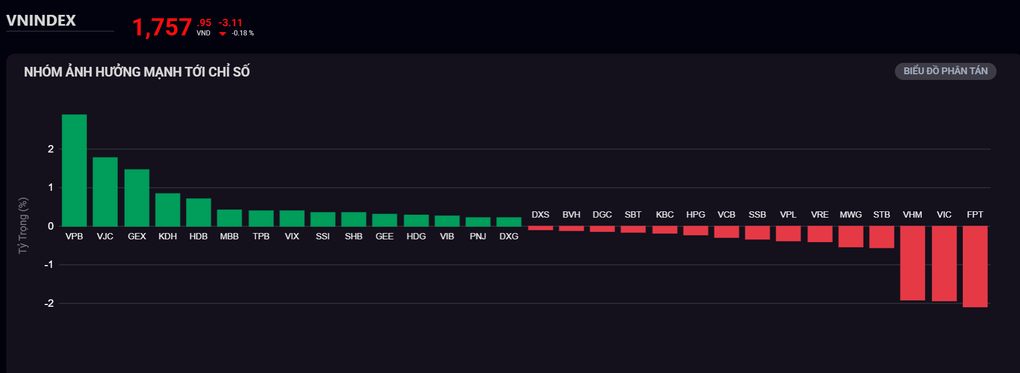Click the DXG bar

click(x=509, y=221)
